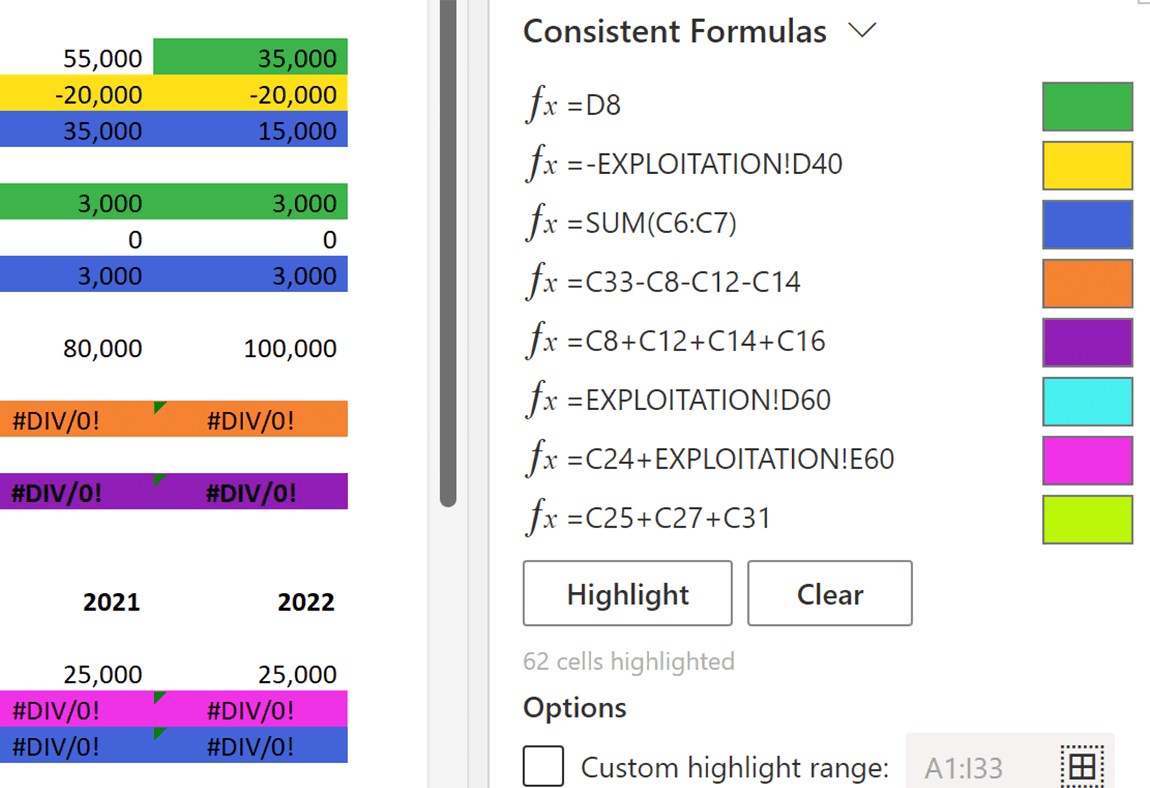Screen dimensions: 1150x788
Task: Click the range selector grid icon
Action: pos(1081,767)
